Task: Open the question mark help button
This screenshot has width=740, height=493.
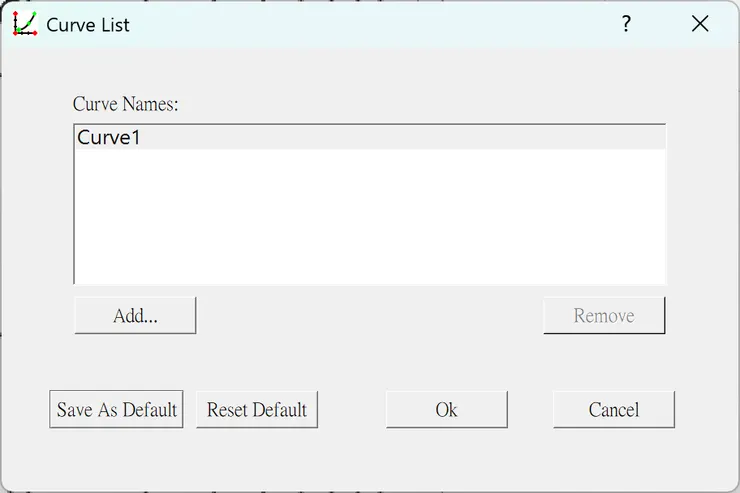Action: click(626, 24)
